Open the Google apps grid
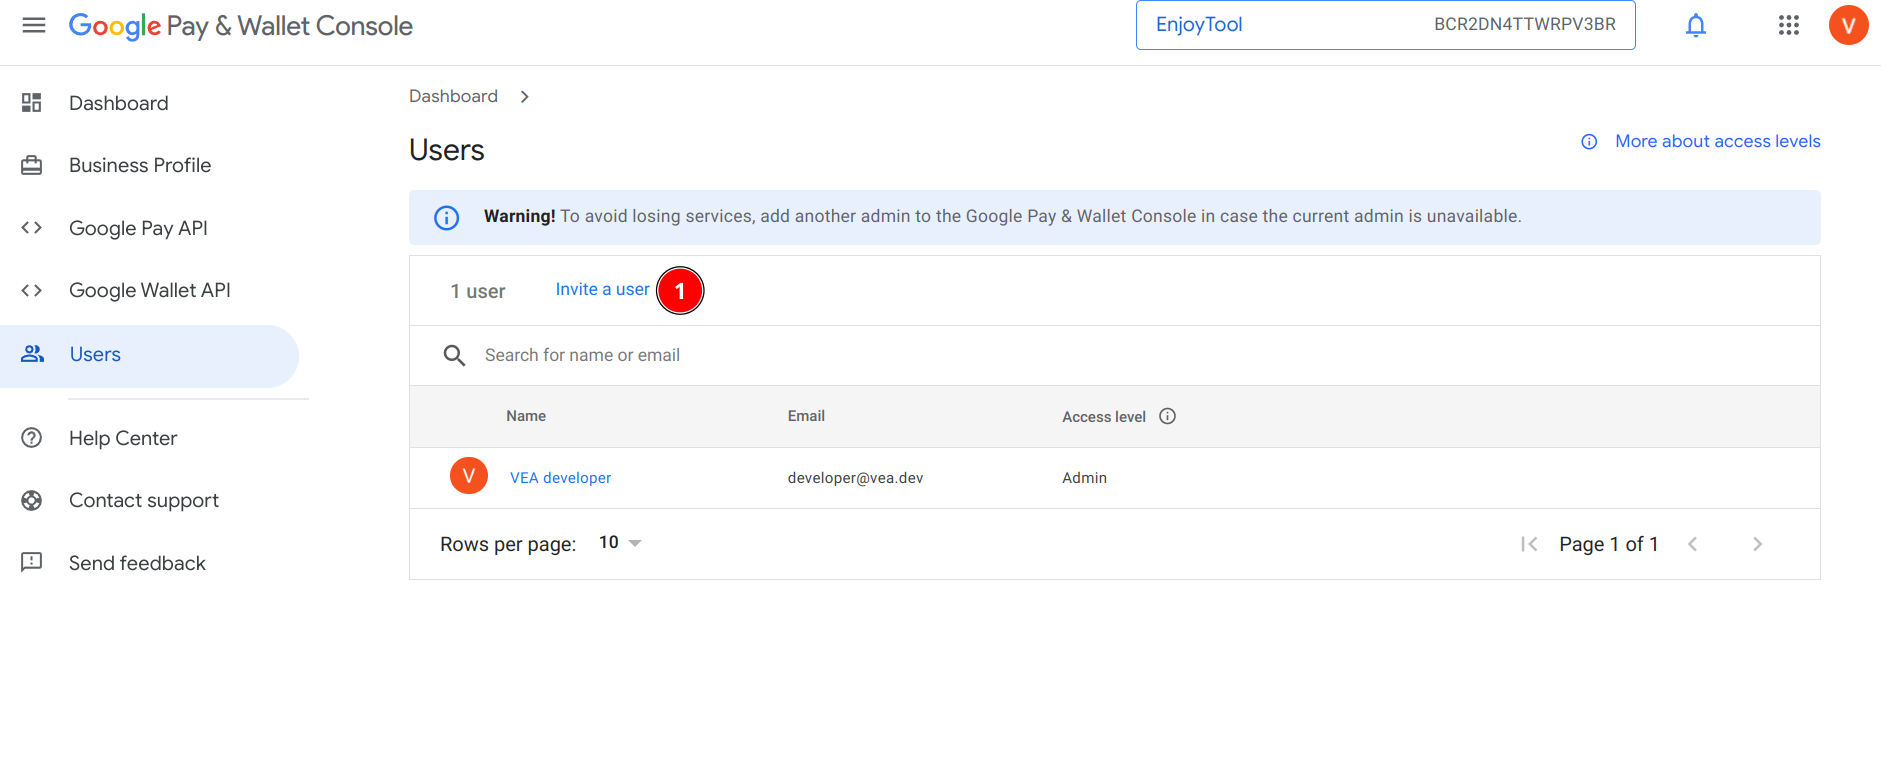Viewport: 1881px width, 777px height. pyautogui.click(x=1789, y=25)
